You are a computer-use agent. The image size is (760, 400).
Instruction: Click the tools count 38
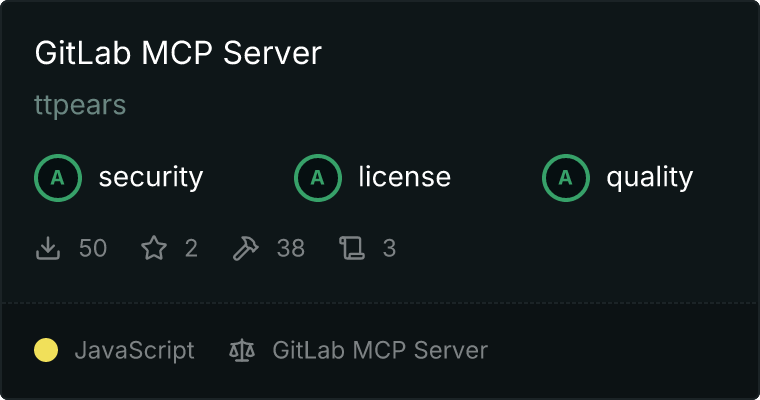pyautogui.click(x=291, y=248)
